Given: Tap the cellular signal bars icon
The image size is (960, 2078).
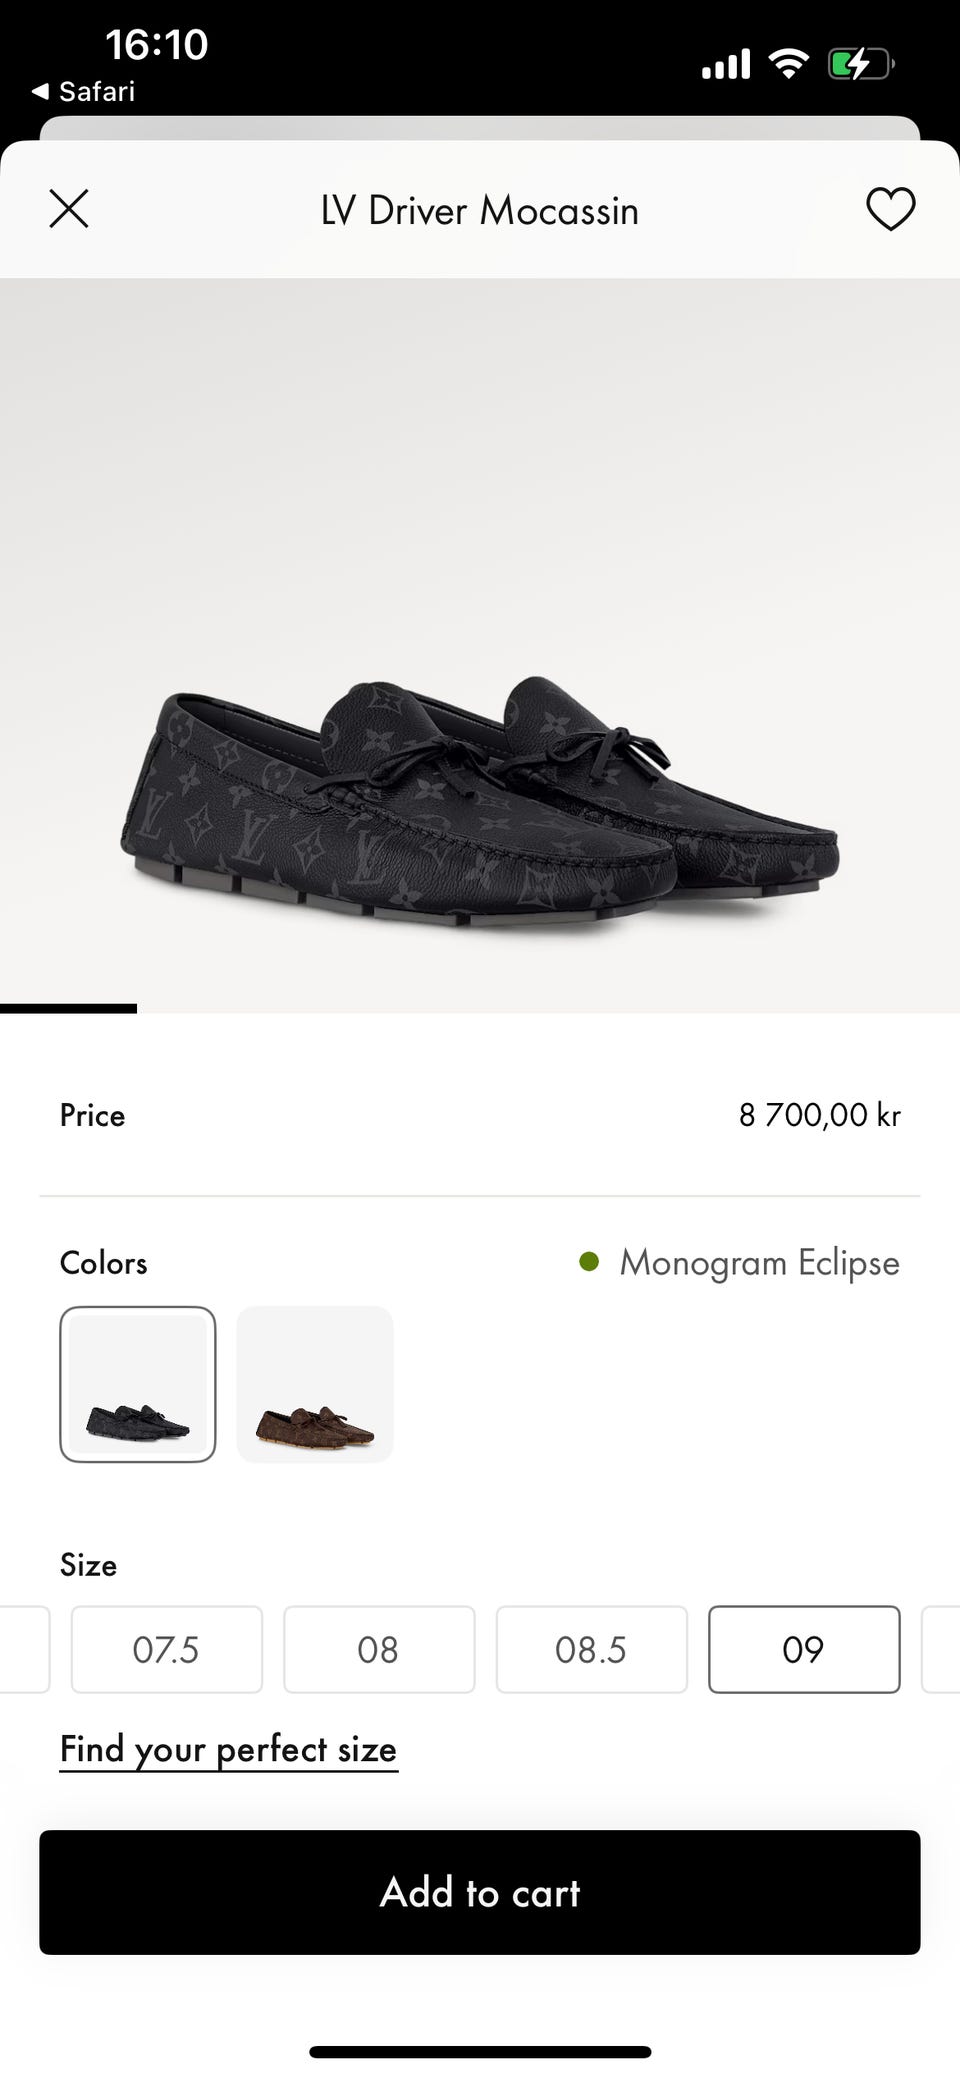Looking at the screenshot, I should tap(725, 65).
